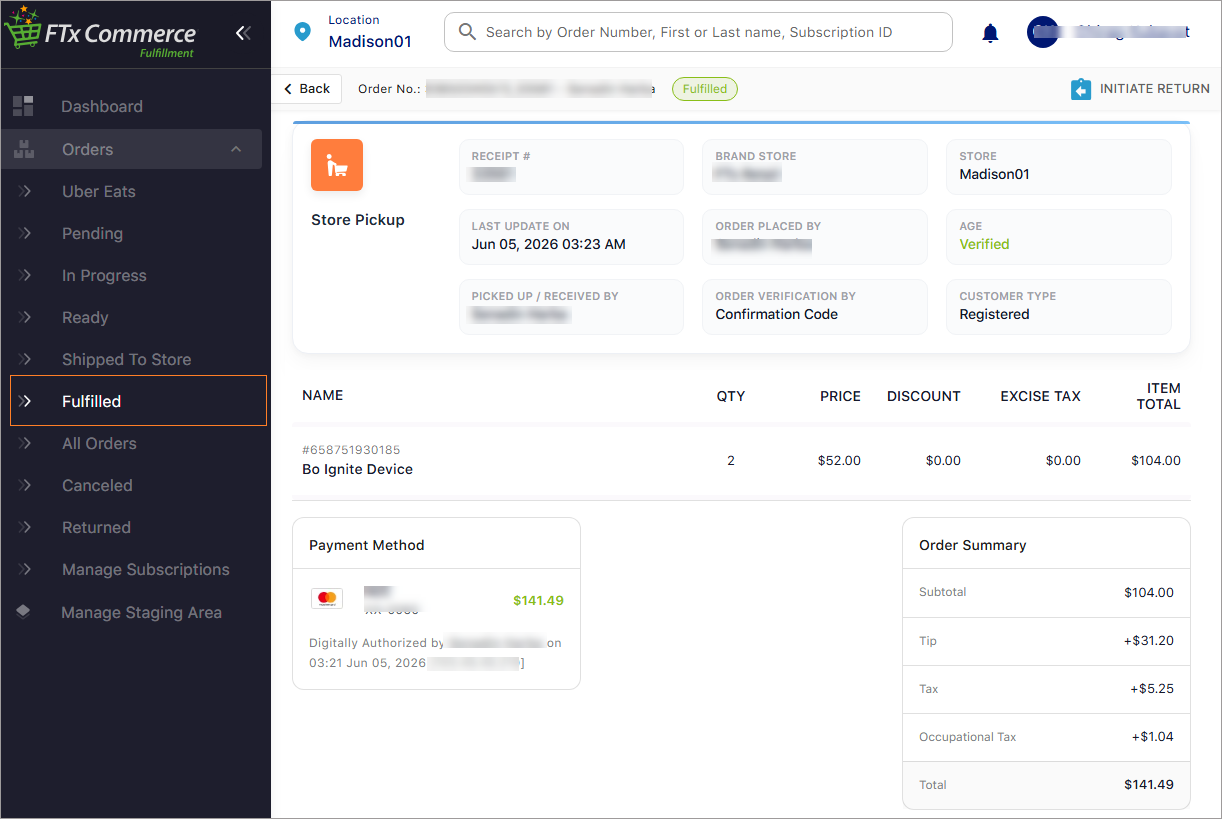Image resolution: width=1222 pixels, height=819 pixels.
Task: Click the chevron icon beside Canceled
Action: tap(26, 485)
